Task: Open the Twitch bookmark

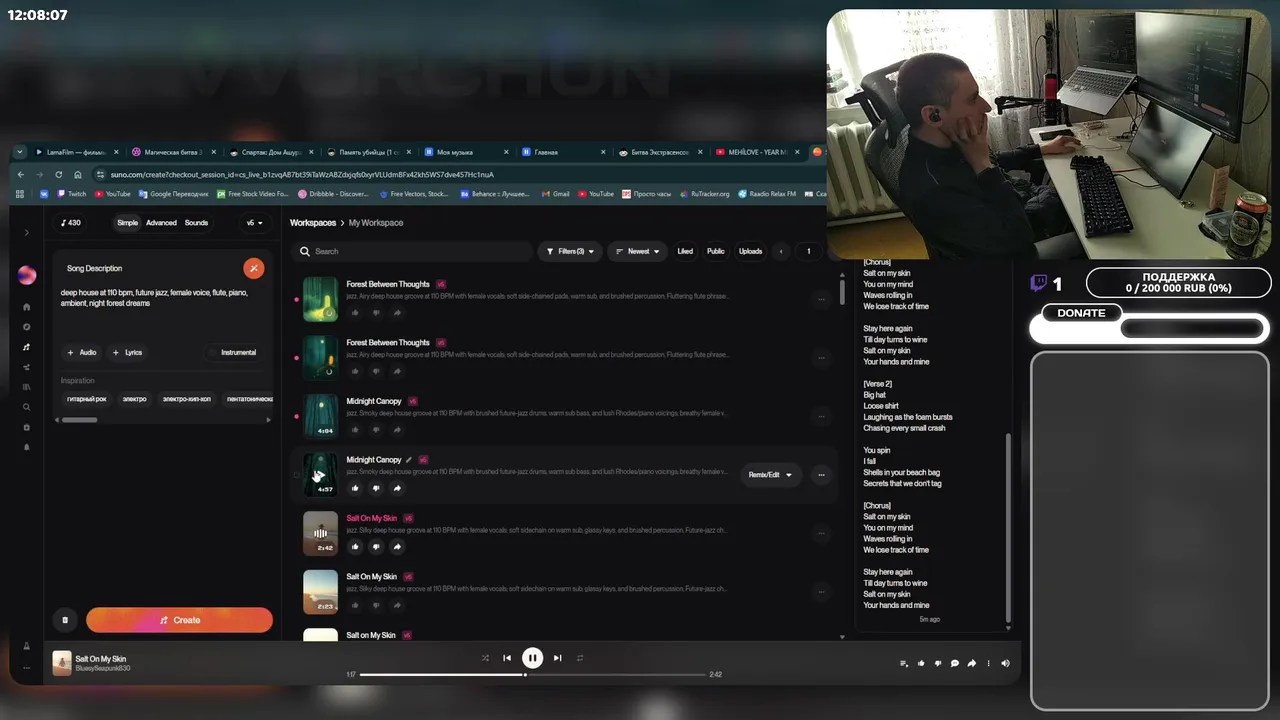Action: click(71, 194)
